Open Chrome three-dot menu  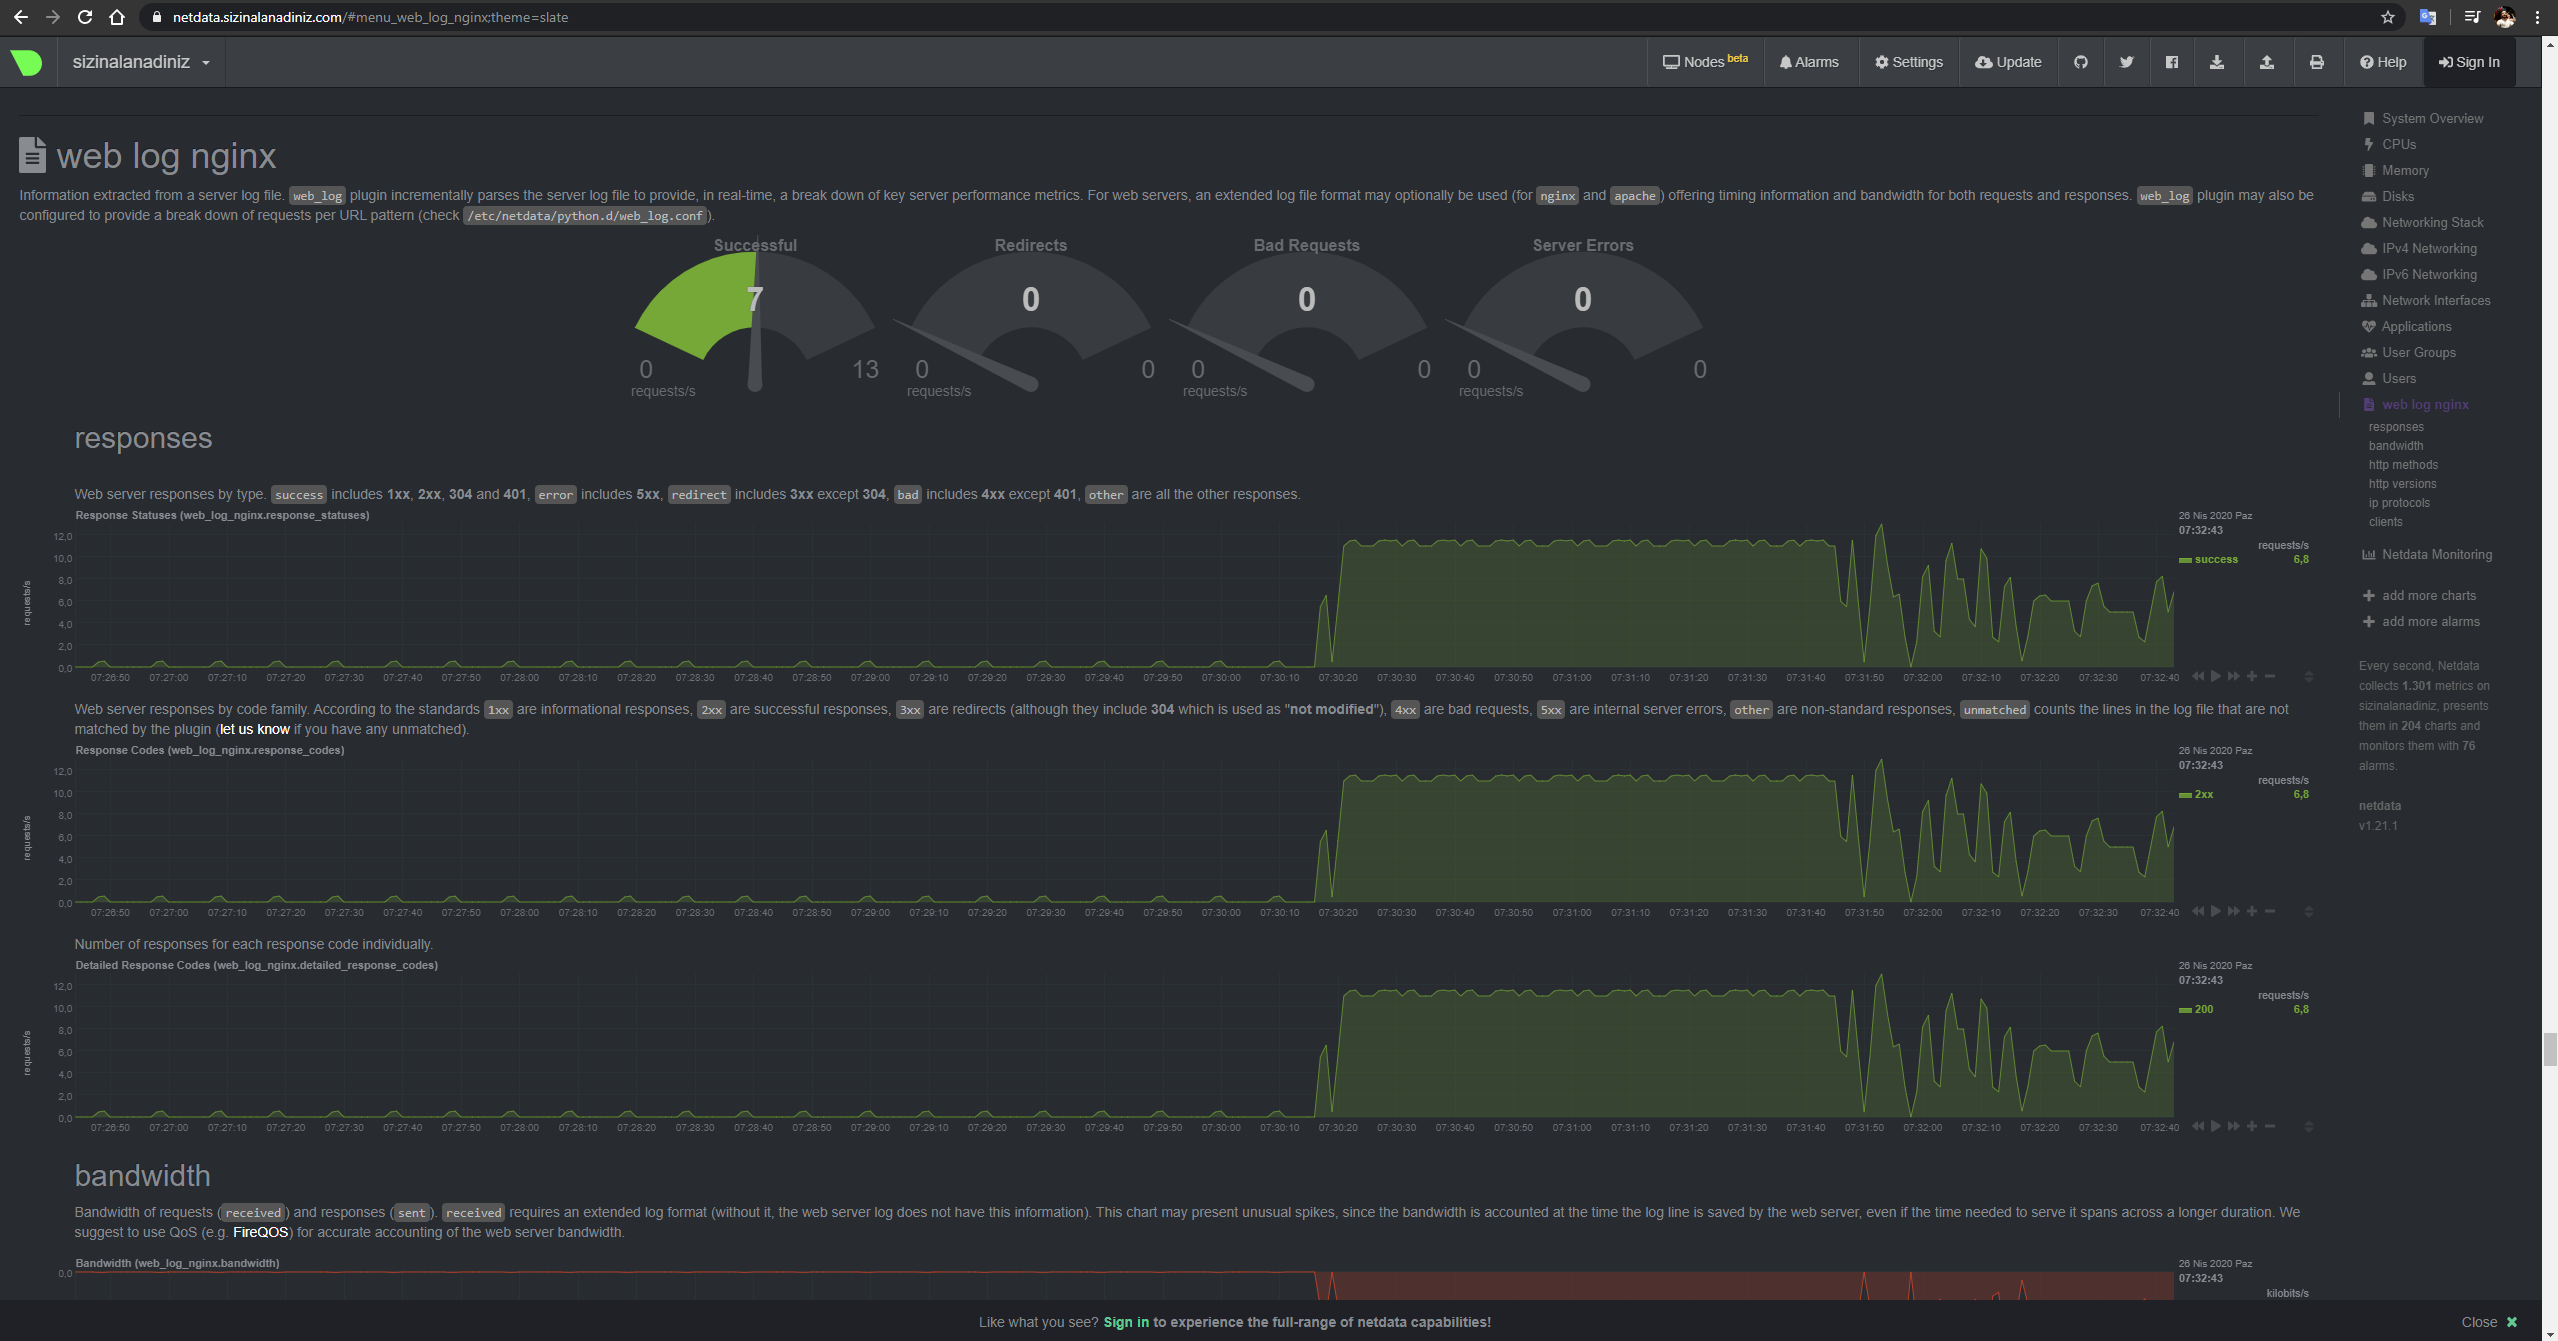tap(2537, 17)
